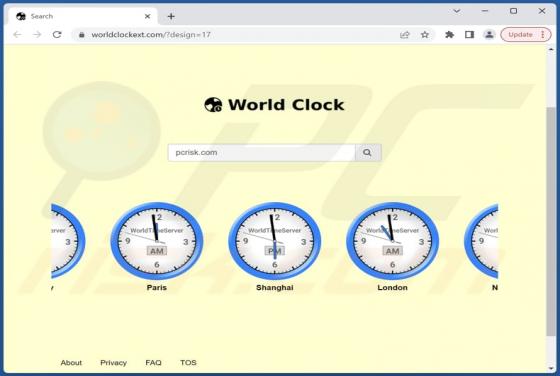Viewport: 560px width, 376px height.
Task: Click the vertical scrollbar thumb
Action: point(550,221)
